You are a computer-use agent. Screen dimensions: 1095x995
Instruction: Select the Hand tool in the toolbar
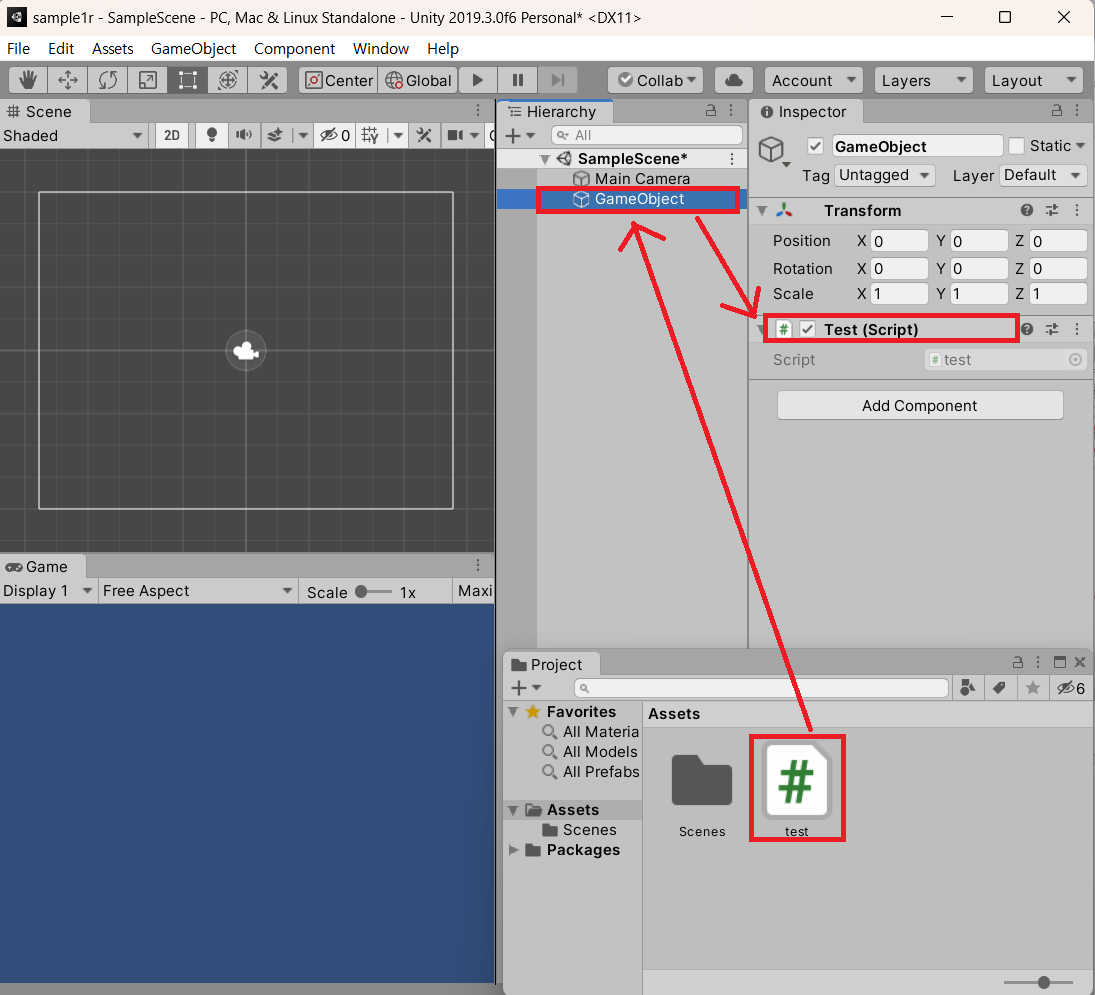pos(28,80)
